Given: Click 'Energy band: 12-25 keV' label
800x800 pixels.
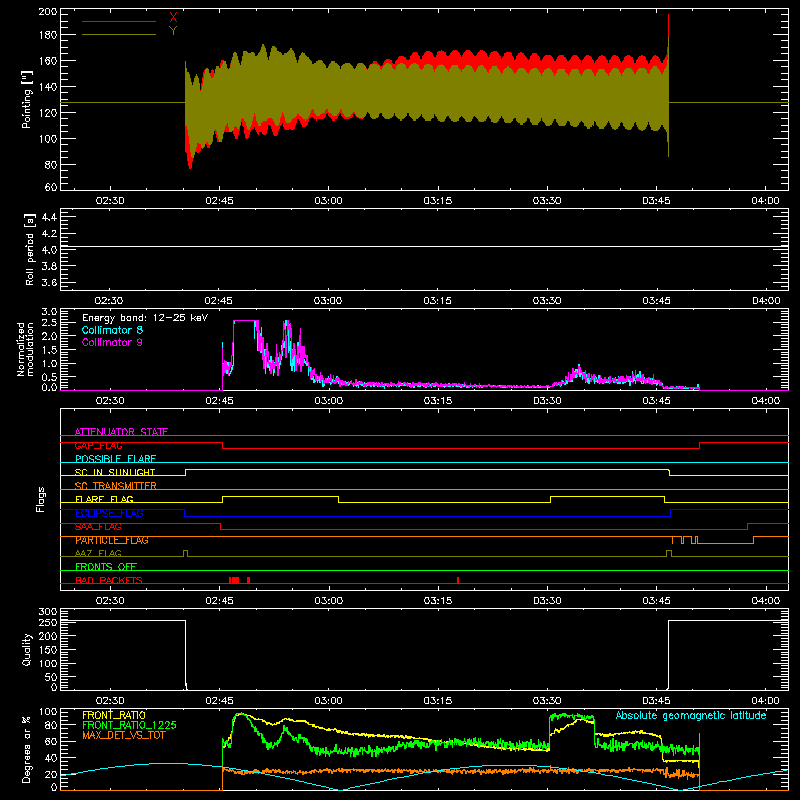Looking at the screenshot, I should pos(145,318).
